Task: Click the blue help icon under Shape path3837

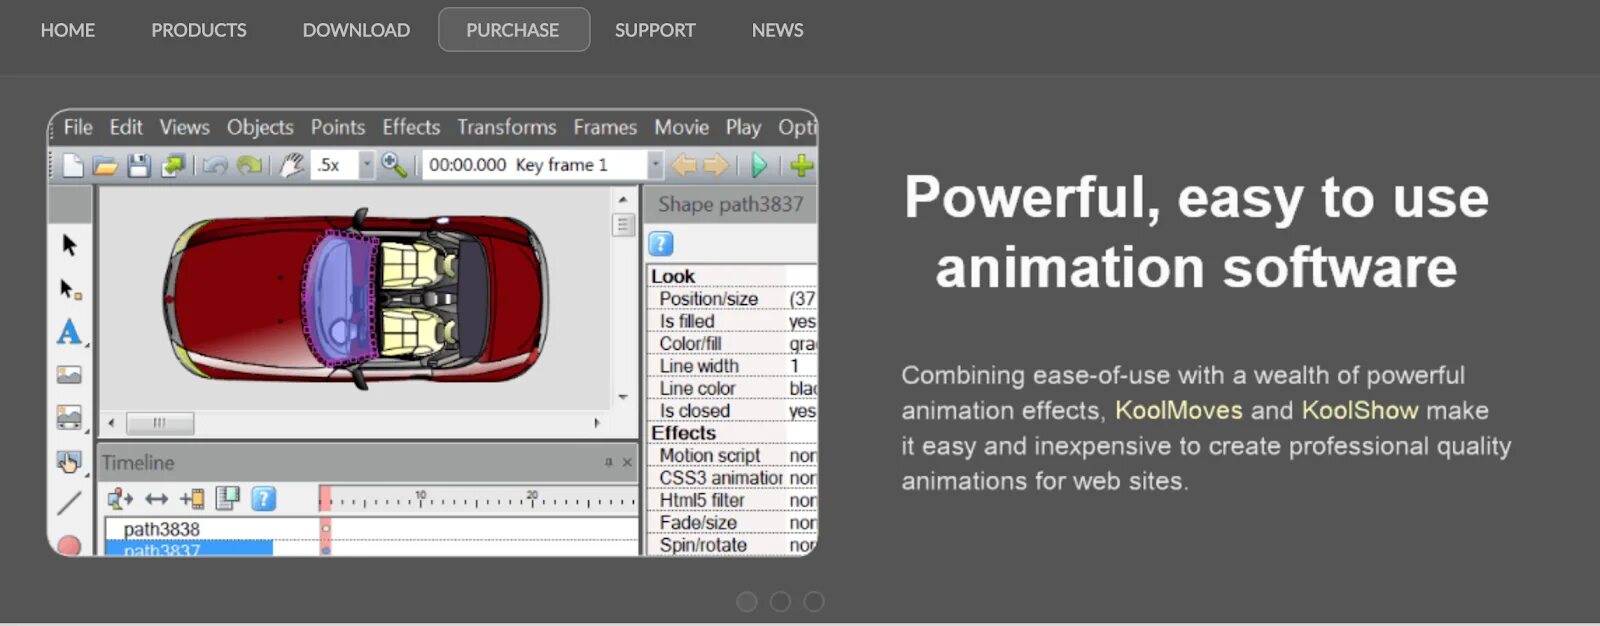Action: coord(661,243)
